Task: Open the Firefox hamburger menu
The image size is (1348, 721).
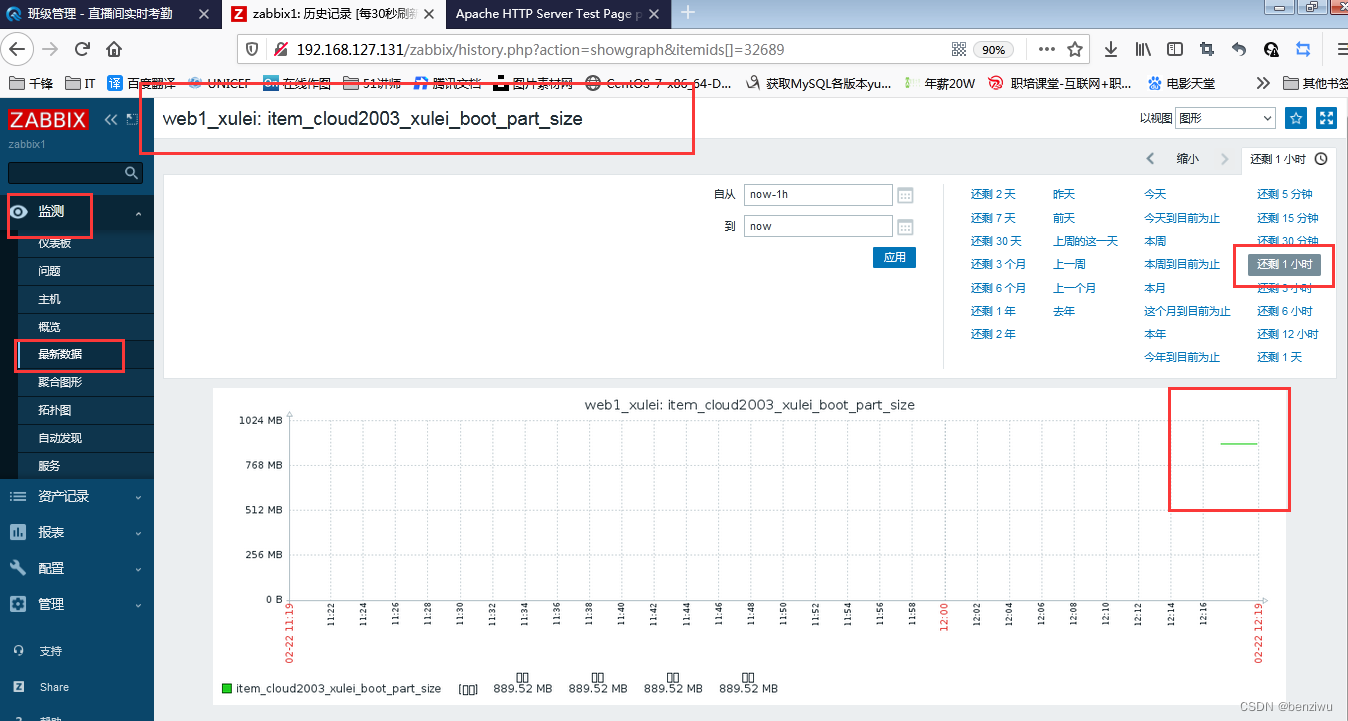Action: click(x=1341, y=49)
